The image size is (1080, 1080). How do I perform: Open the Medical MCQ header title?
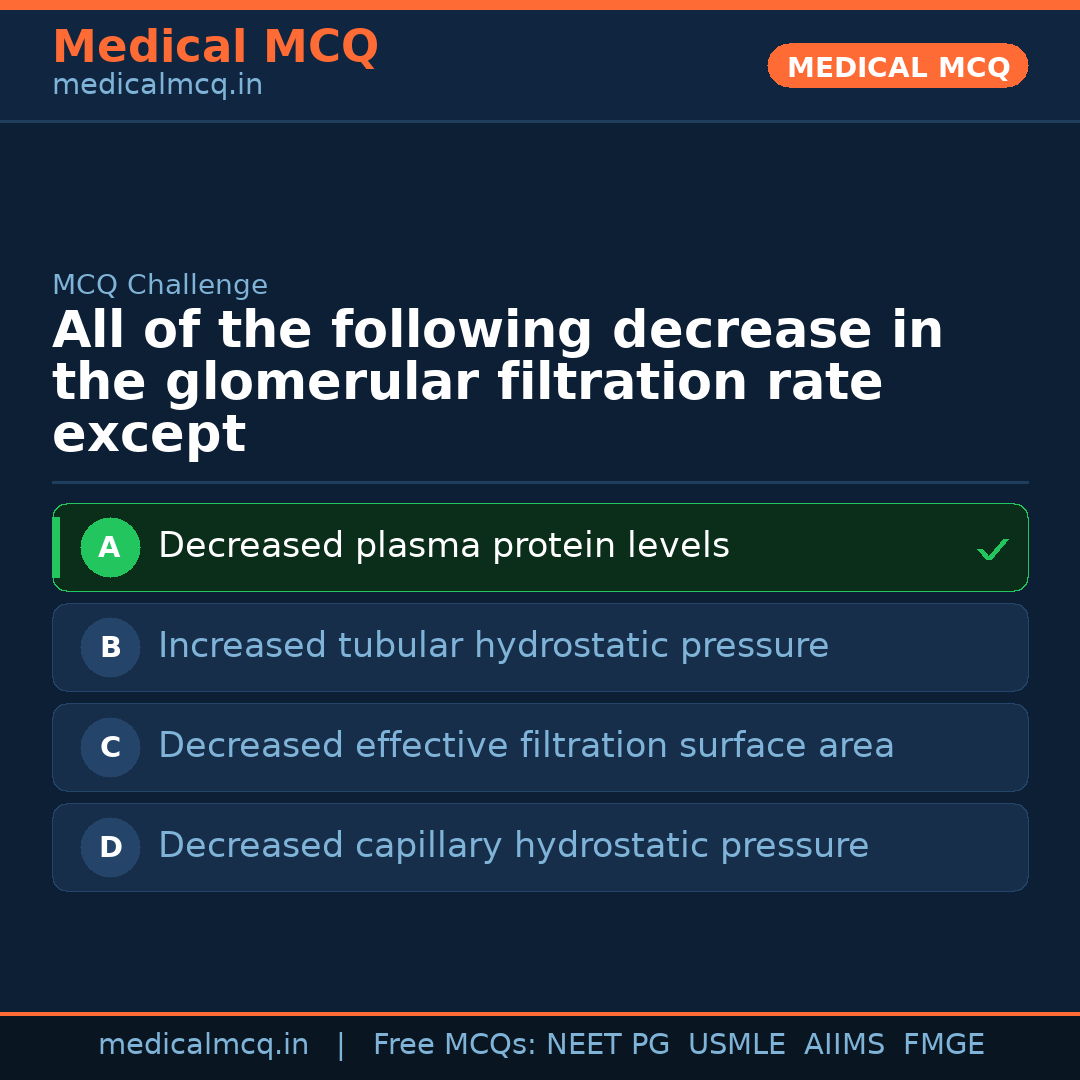coord(215,47)
